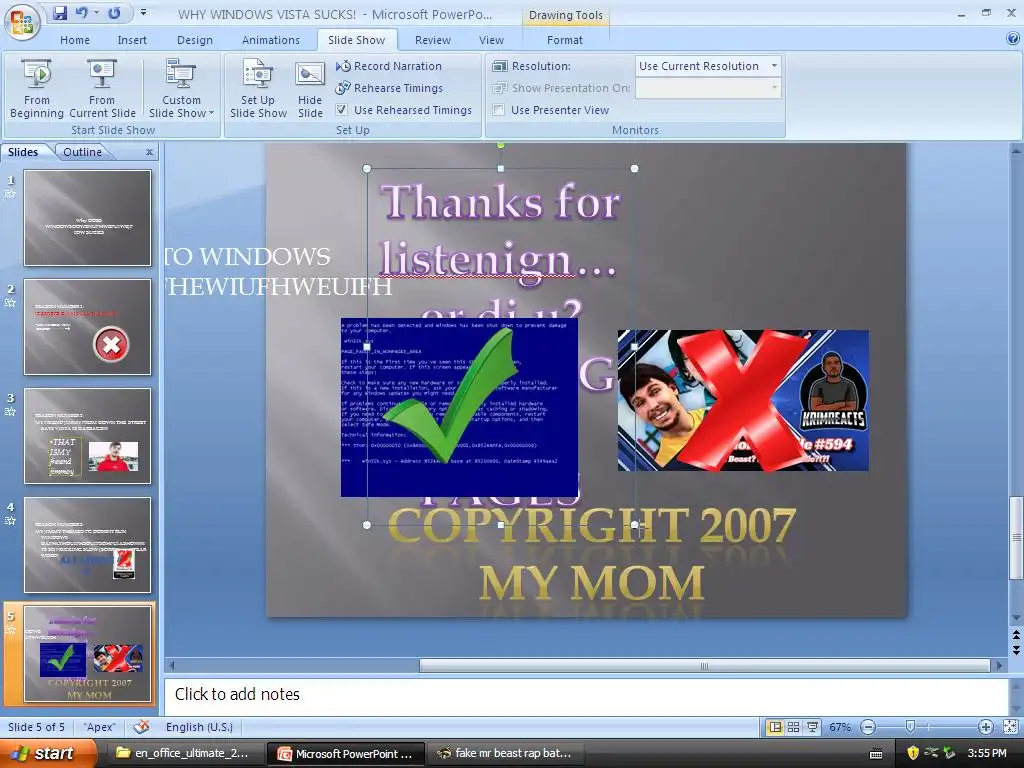Click the Next Slide double-arrow button
This screenshot has height=768, width=1024.
[x=1016, y=650]
